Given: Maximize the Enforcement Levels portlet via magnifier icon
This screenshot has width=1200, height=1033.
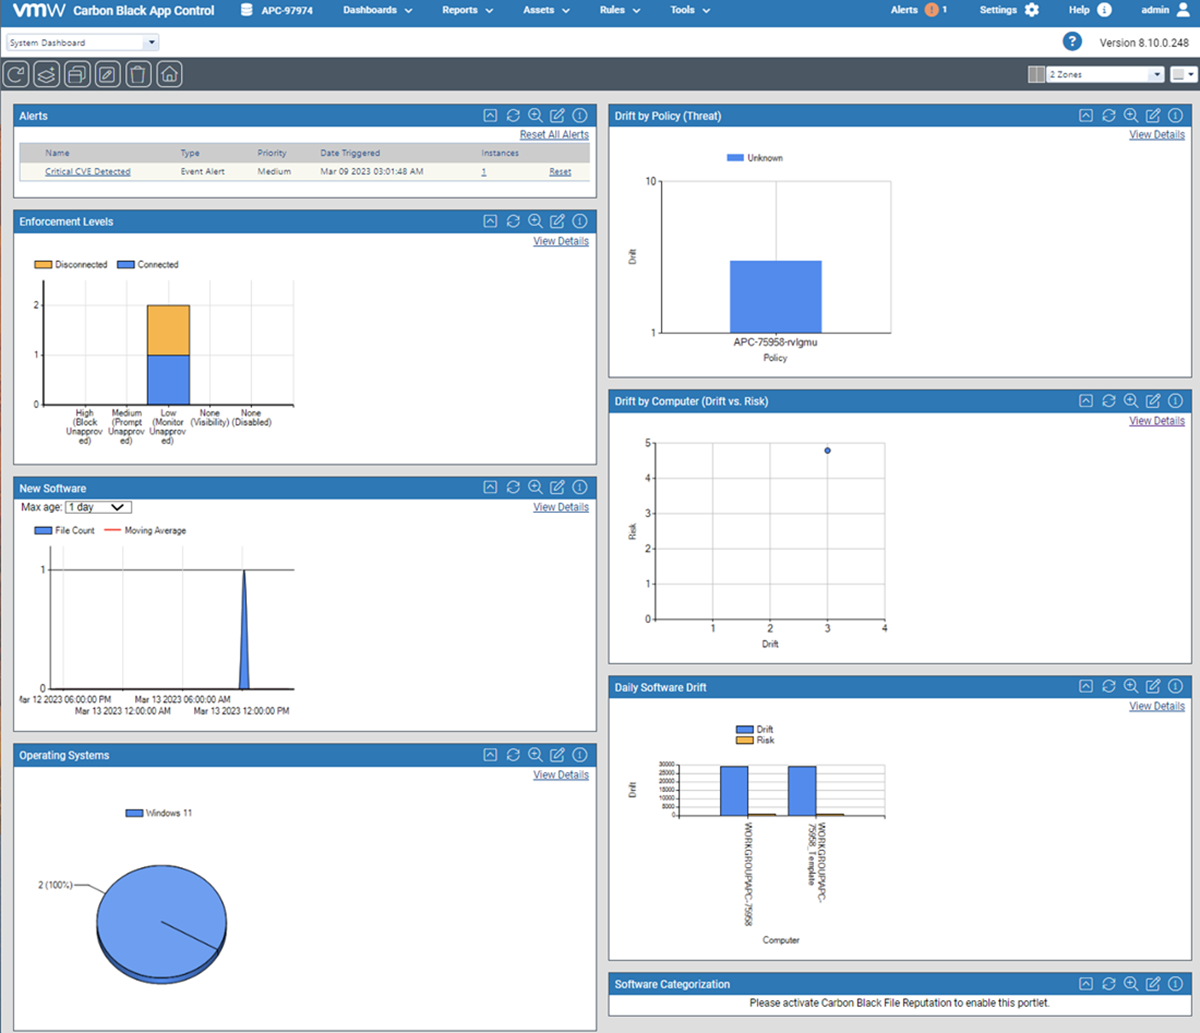Looking at the screenshot, I should (x=535, y=221).
